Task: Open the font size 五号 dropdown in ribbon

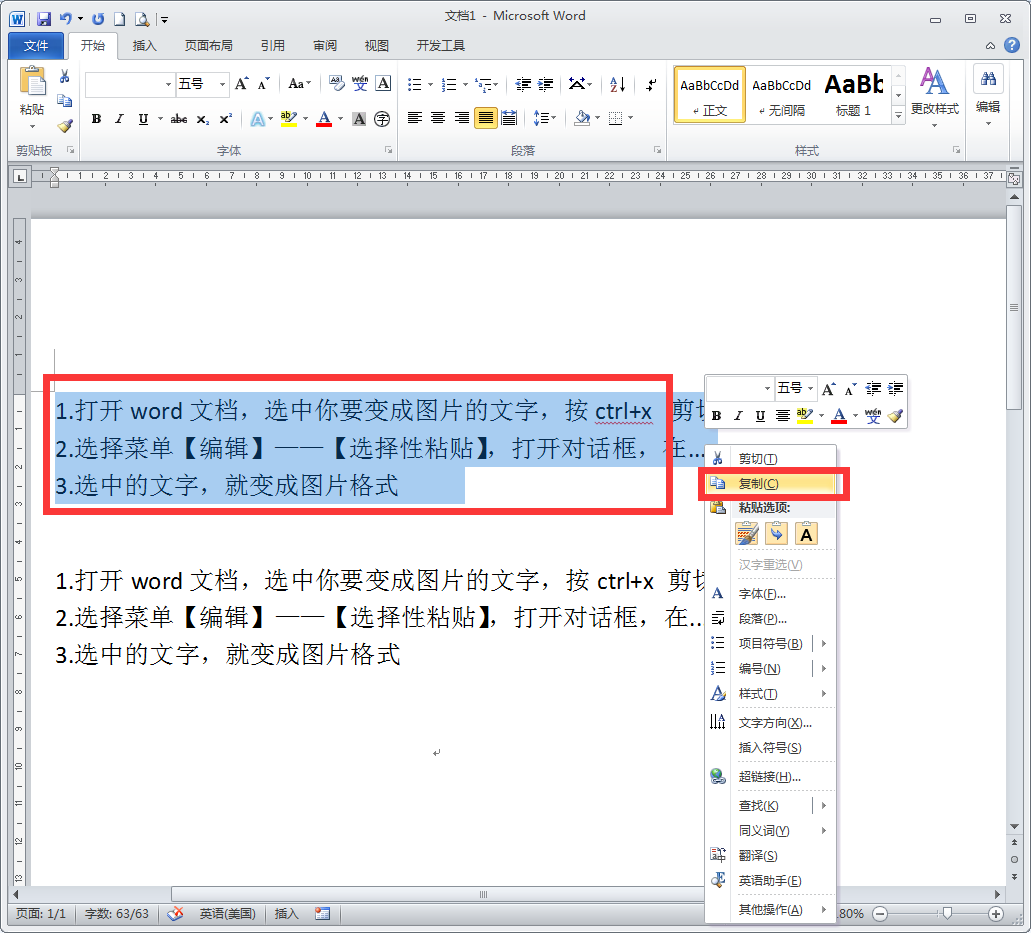Action: tap(222, 84)
